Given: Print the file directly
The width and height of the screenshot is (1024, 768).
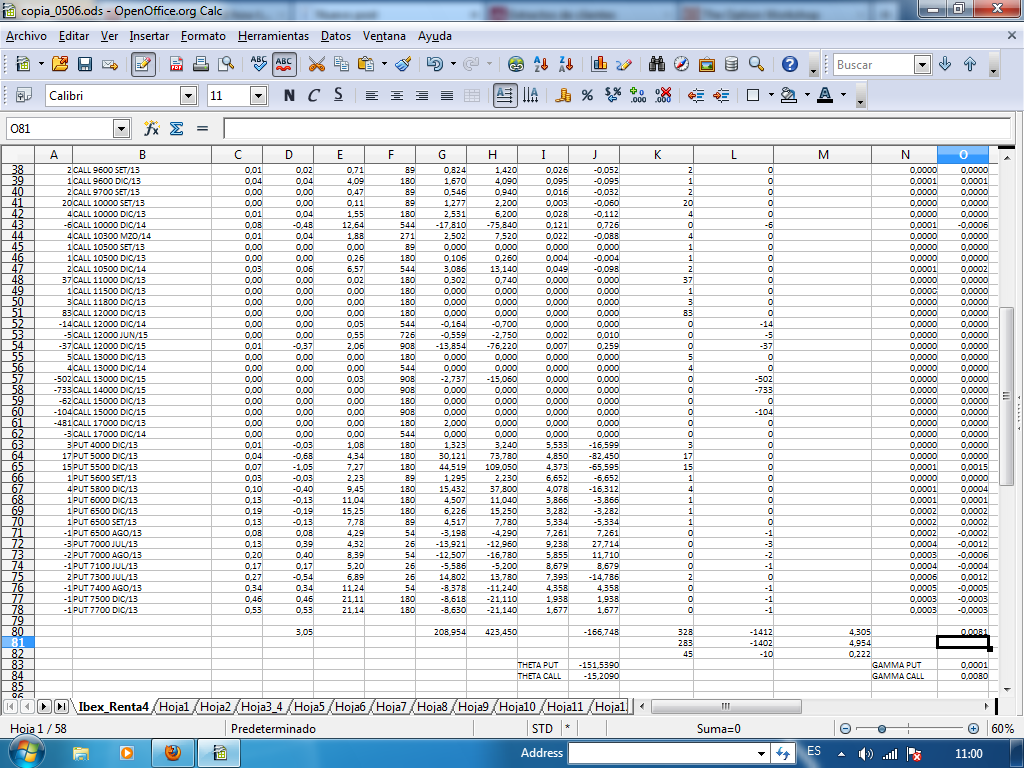Looking at the screenshot, I should (x=201, y=64).
